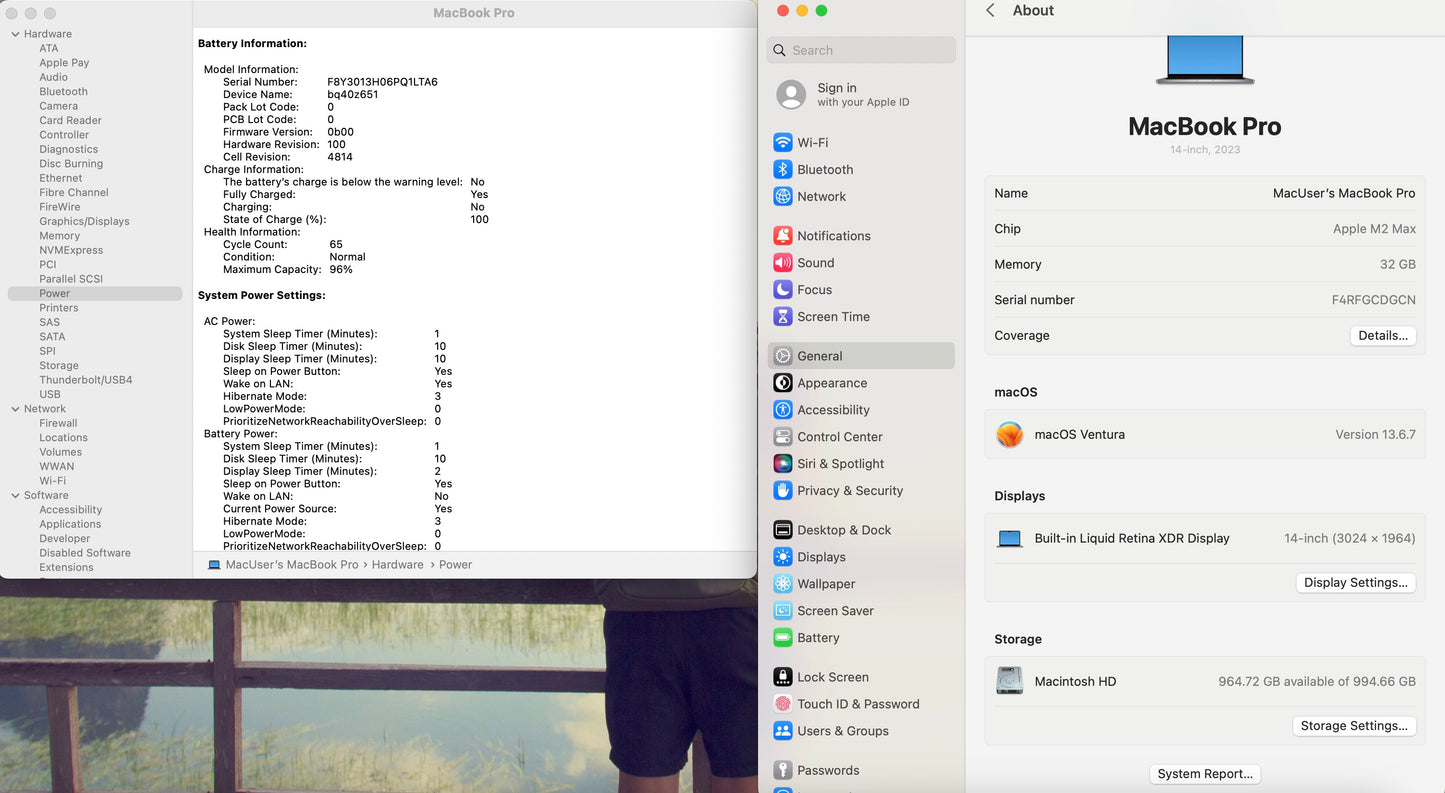Open Control Center settings pane
1445x793 pixels.
[839, 437]
